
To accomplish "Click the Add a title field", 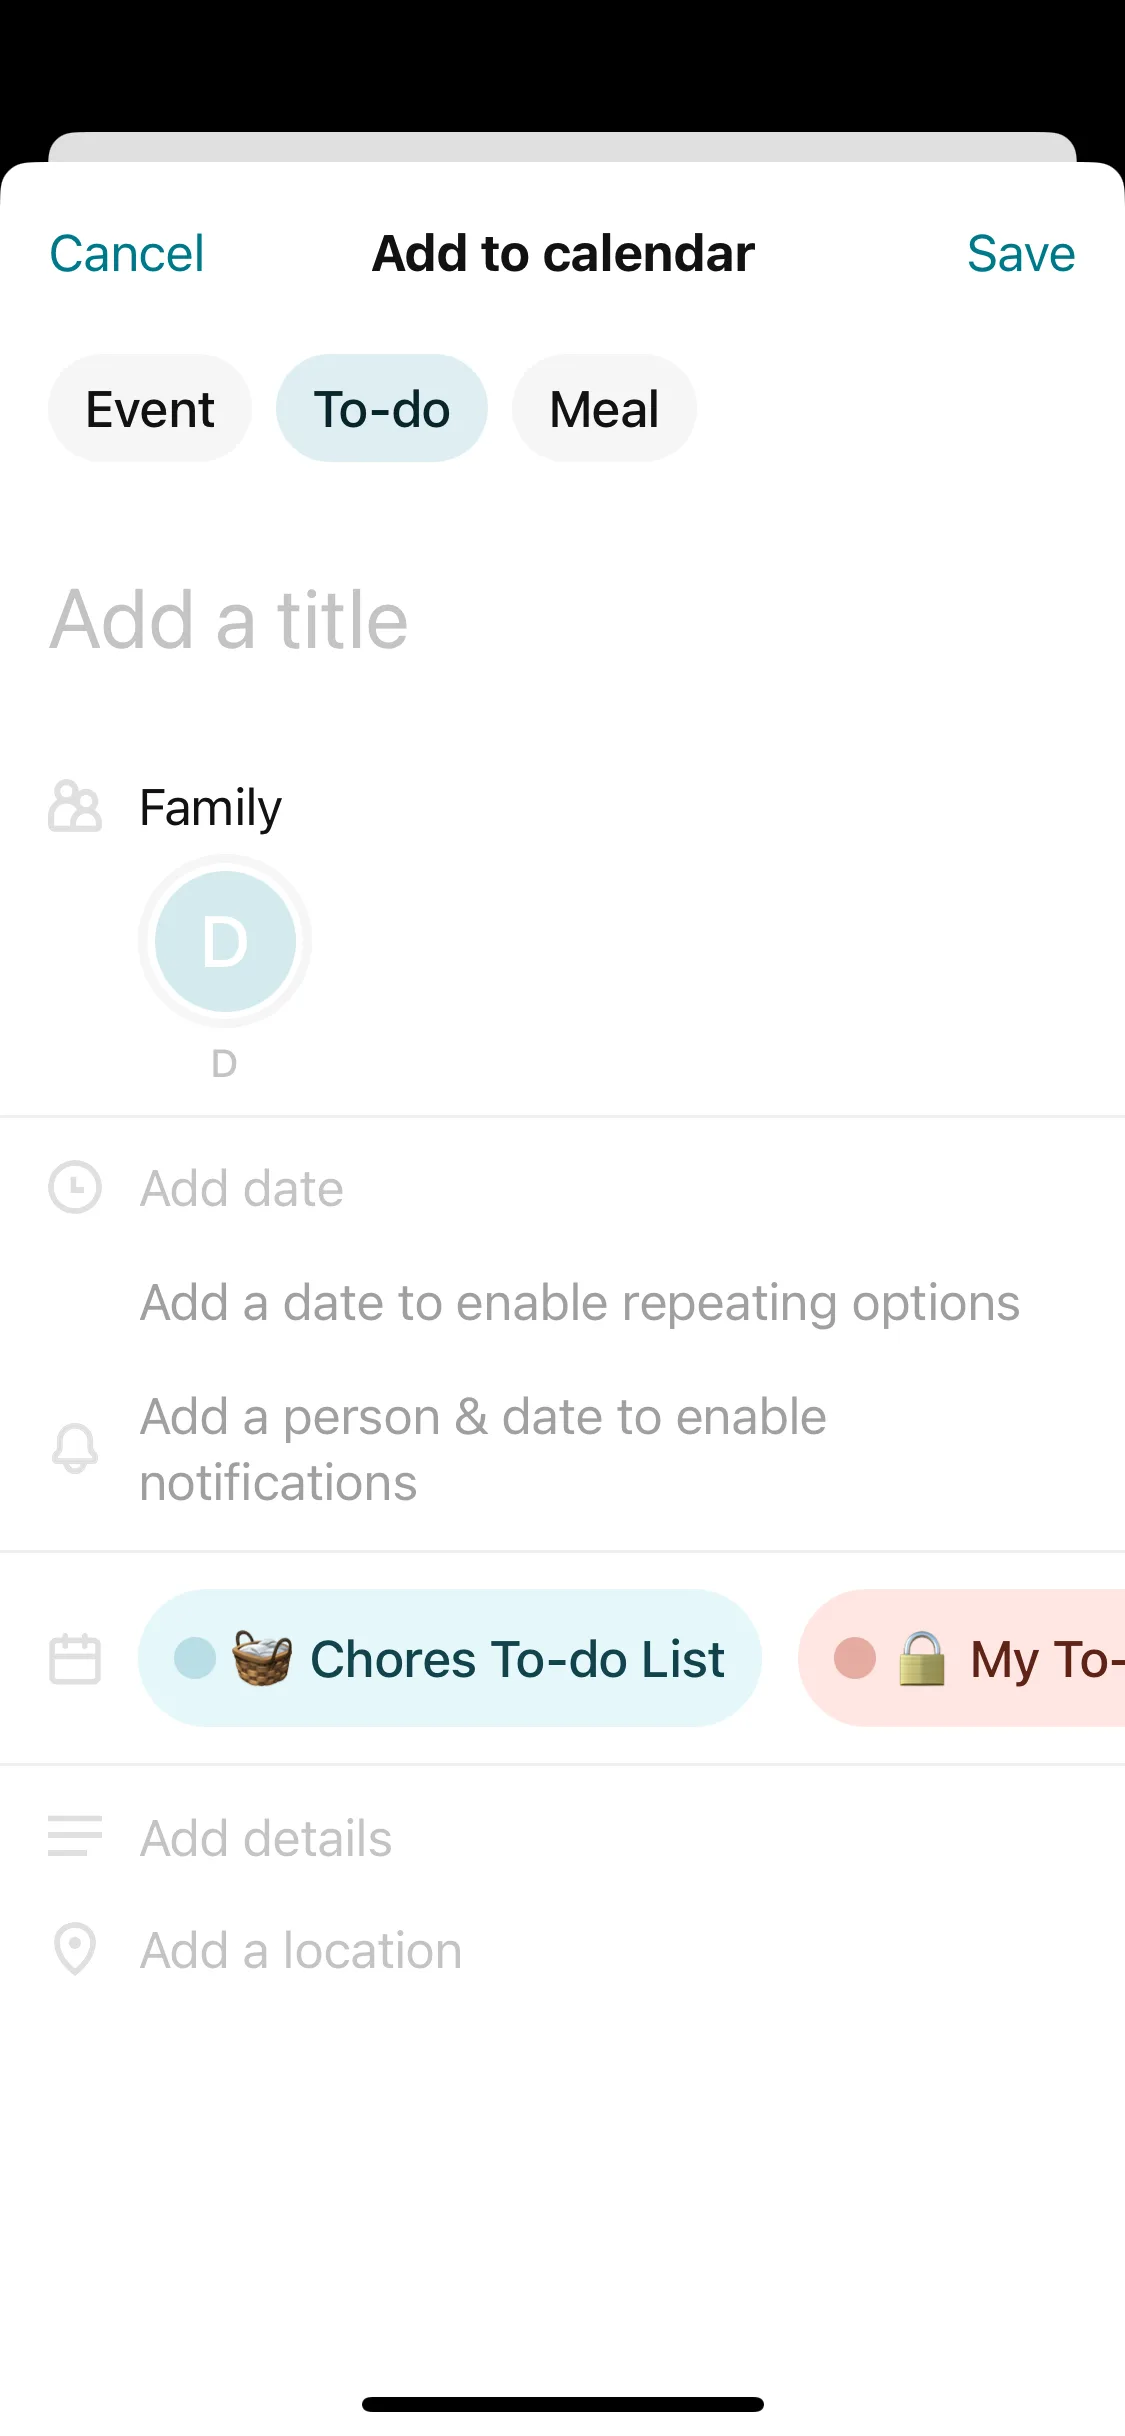I will pos(400,620).
